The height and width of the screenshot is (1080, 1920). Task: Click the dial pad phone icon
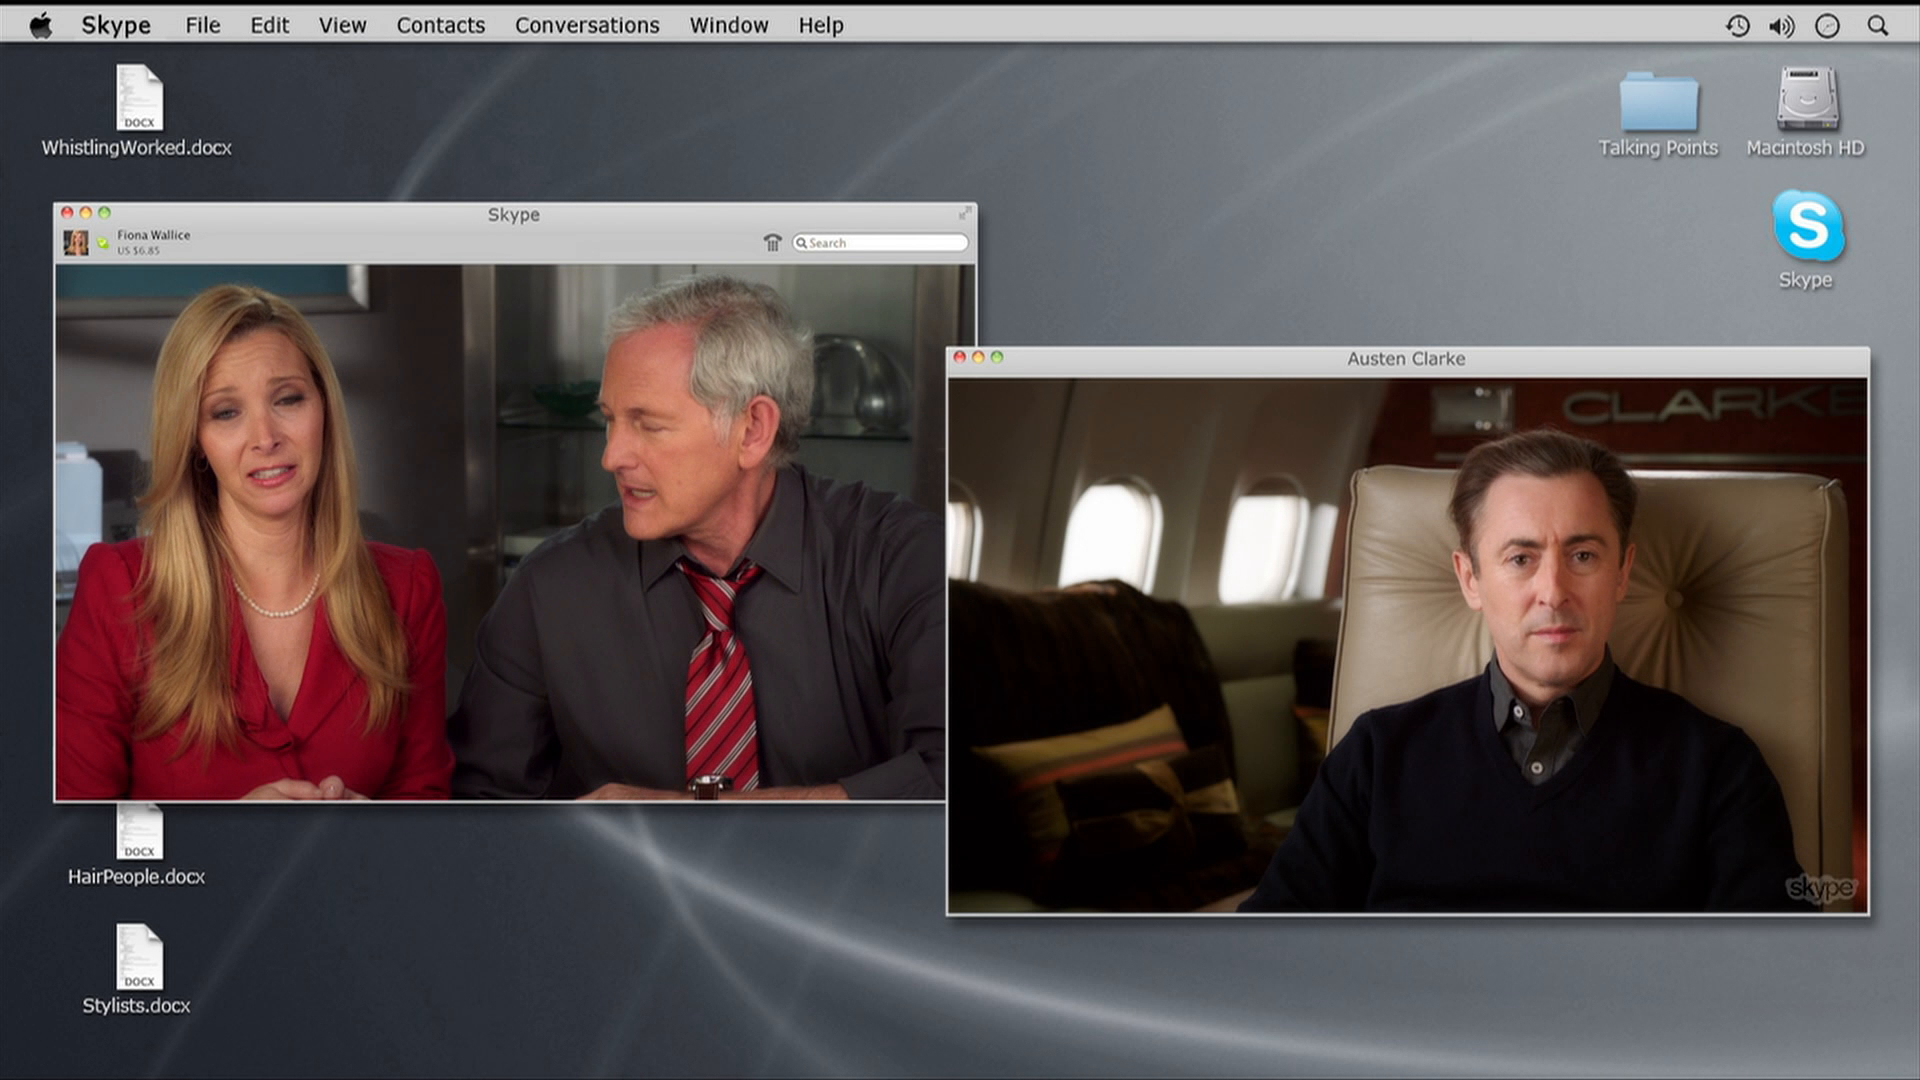point(772,243)
